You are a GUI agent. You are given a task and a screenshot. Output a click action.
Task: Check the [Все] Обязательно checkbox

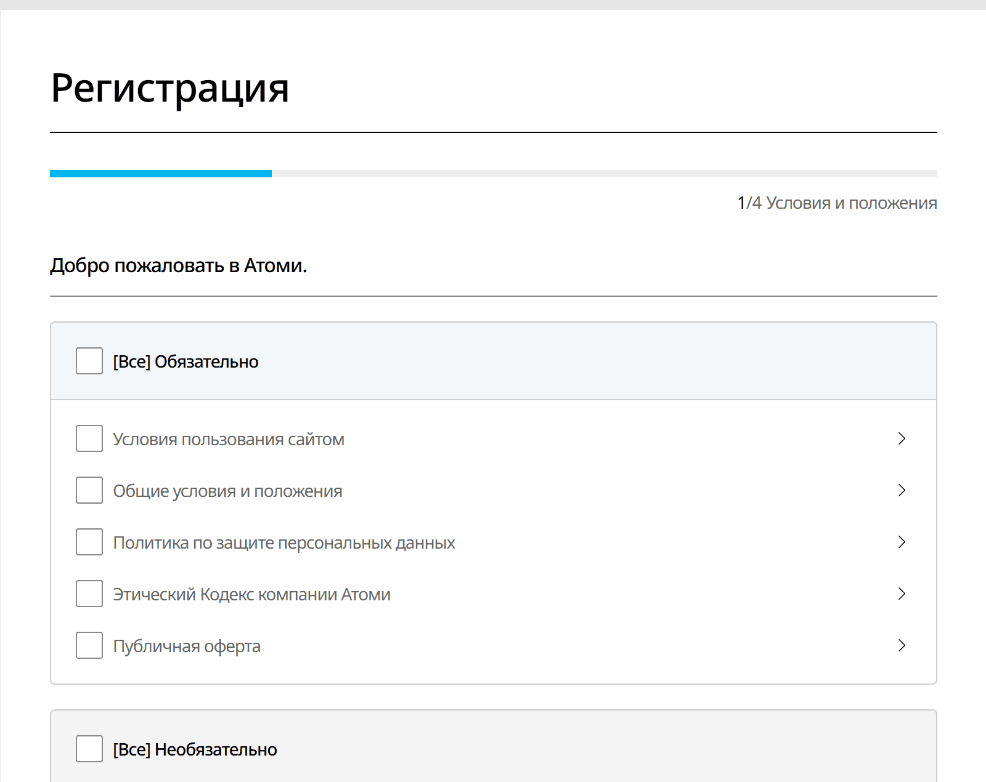point(89,361)
